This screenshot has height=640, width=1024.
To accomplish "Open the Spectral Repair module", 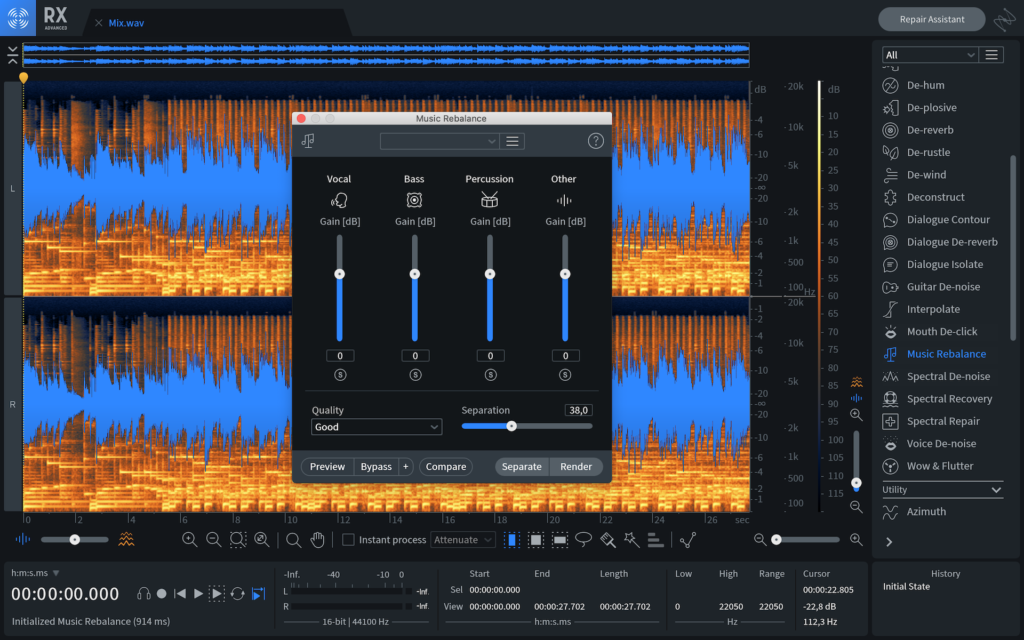I will pos(942,421).
